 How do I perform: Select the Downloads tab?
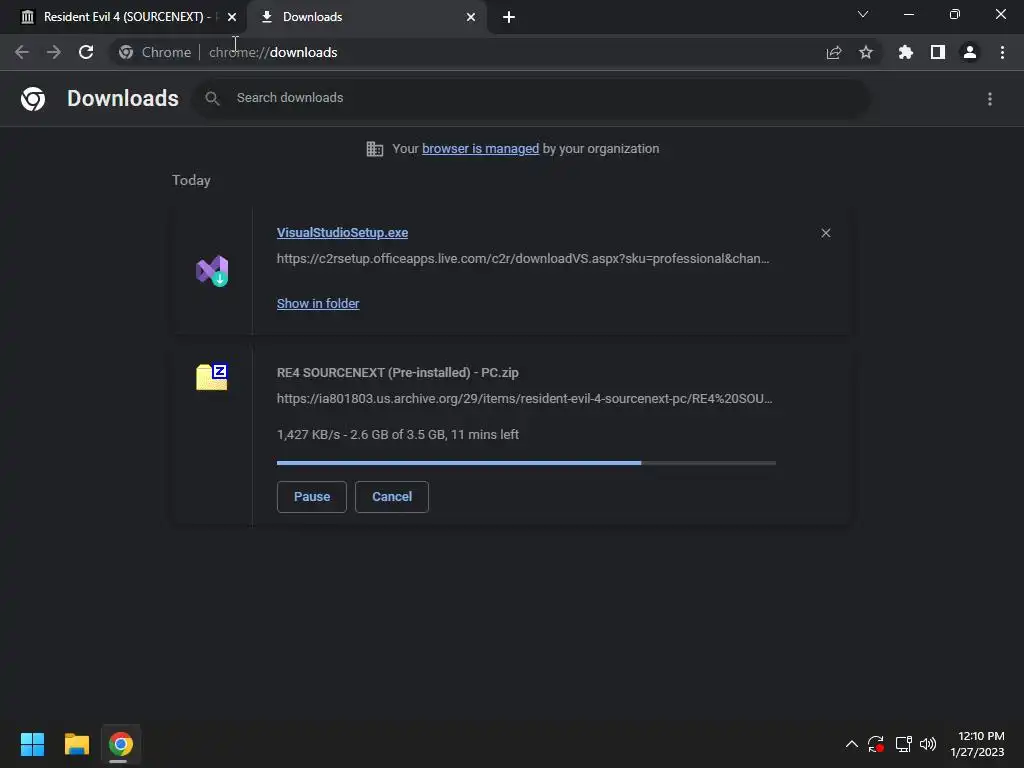pos(367,17)
